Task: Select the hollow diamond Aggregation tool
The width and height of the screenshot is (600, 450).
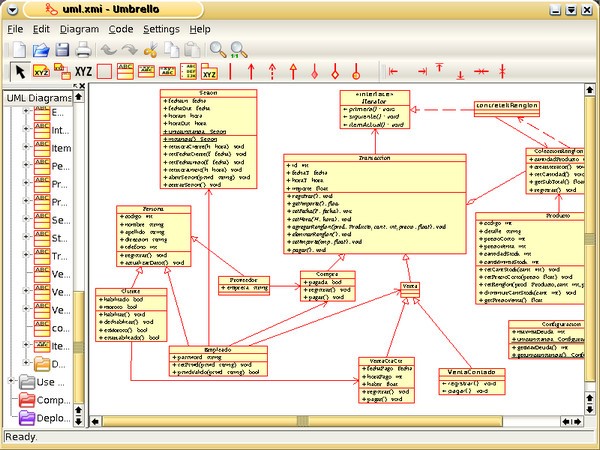Action: click(x=335, y=72)
